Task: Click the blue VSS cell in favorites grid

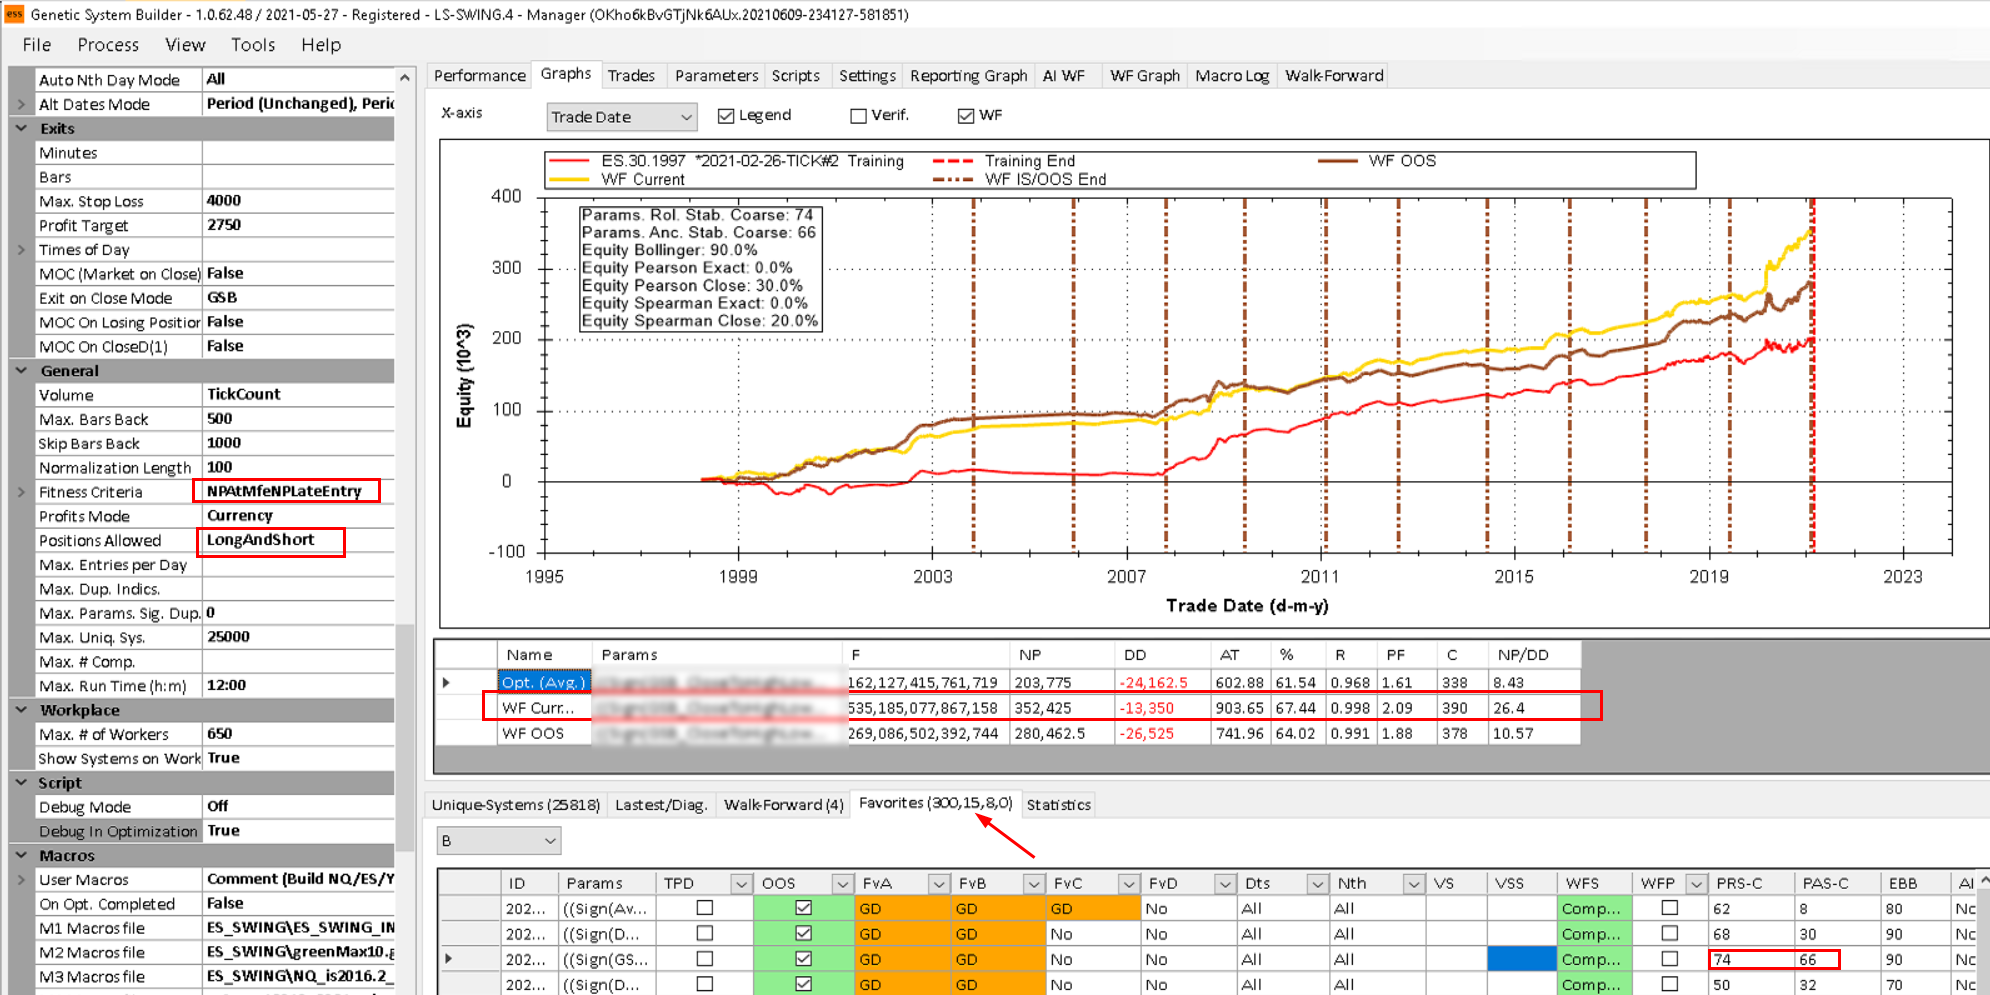Action: coord(1521,959)
